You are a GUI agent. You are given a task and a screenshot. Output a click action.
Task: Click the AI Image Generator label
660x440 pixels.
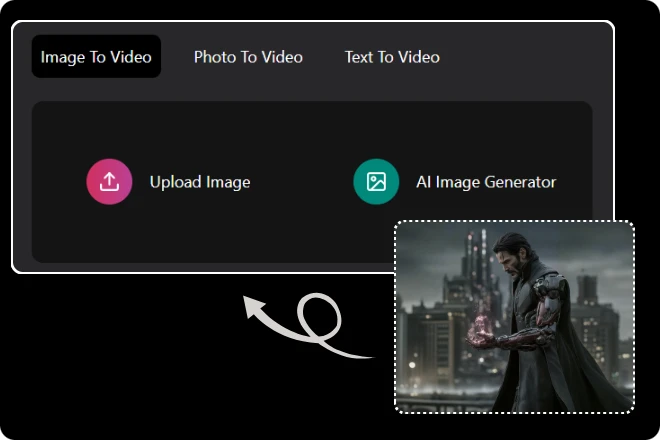click(x=486, y=182)
